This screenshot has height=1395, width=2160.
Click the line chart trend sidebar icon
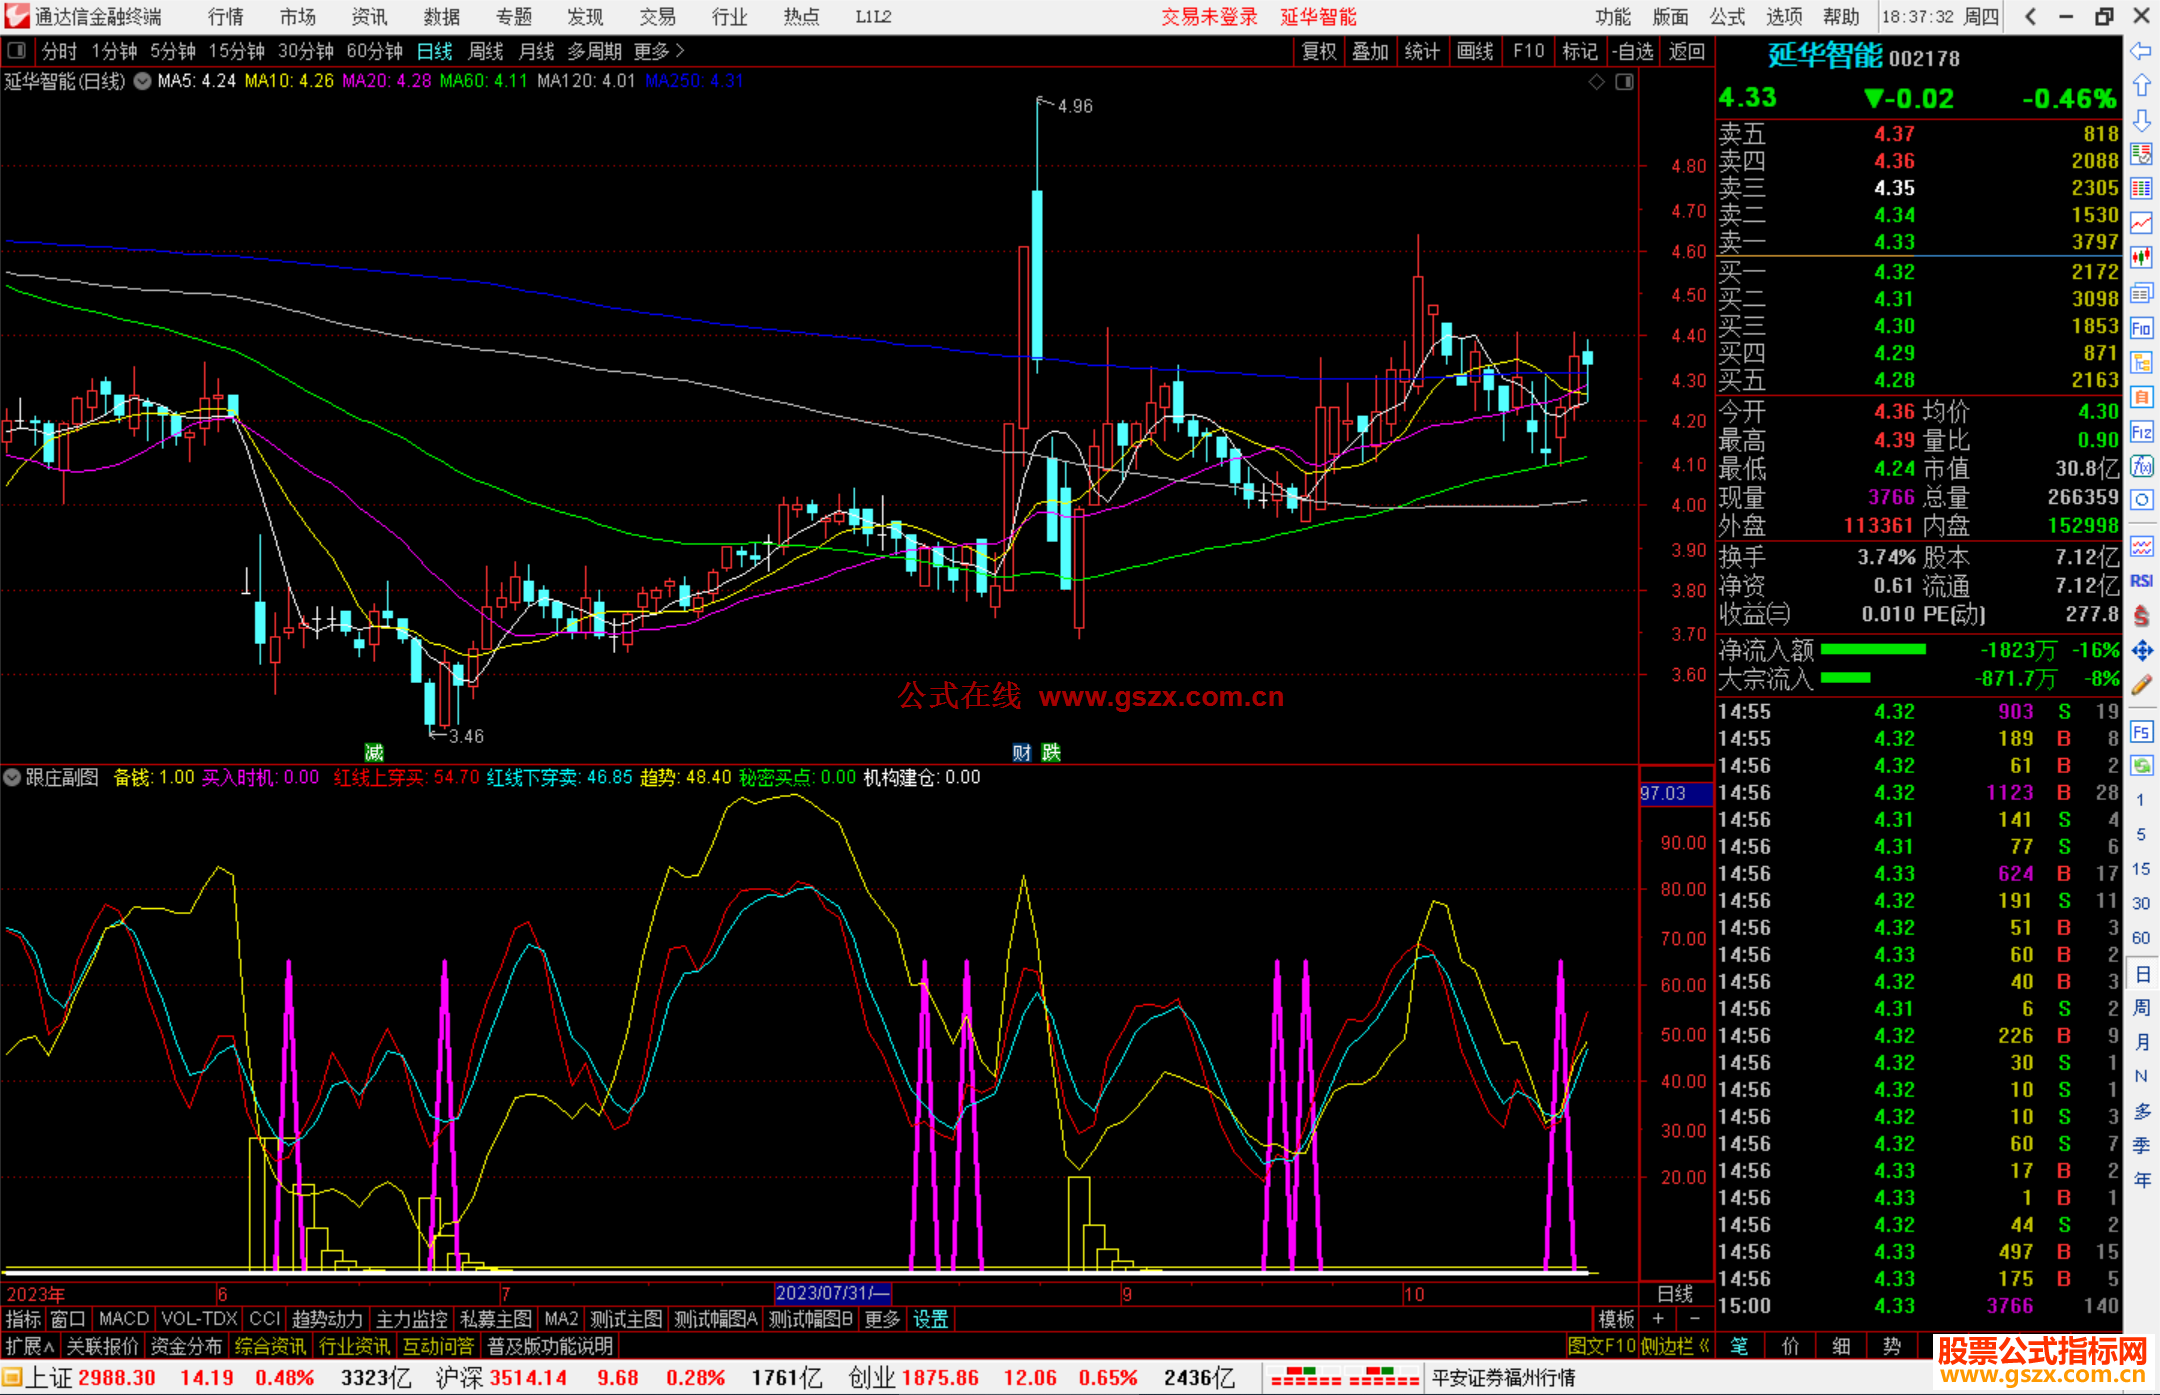point(2141,223)
